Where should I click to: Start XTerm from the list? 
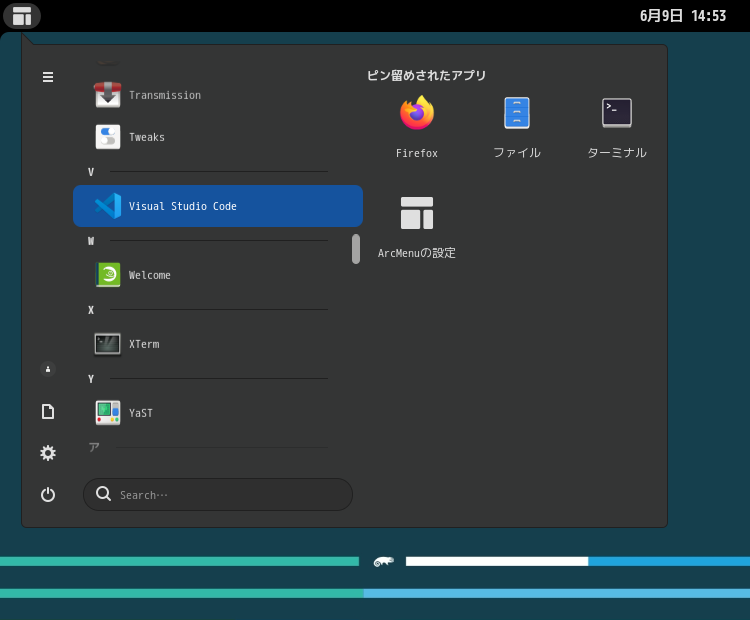tap(218, 344)
